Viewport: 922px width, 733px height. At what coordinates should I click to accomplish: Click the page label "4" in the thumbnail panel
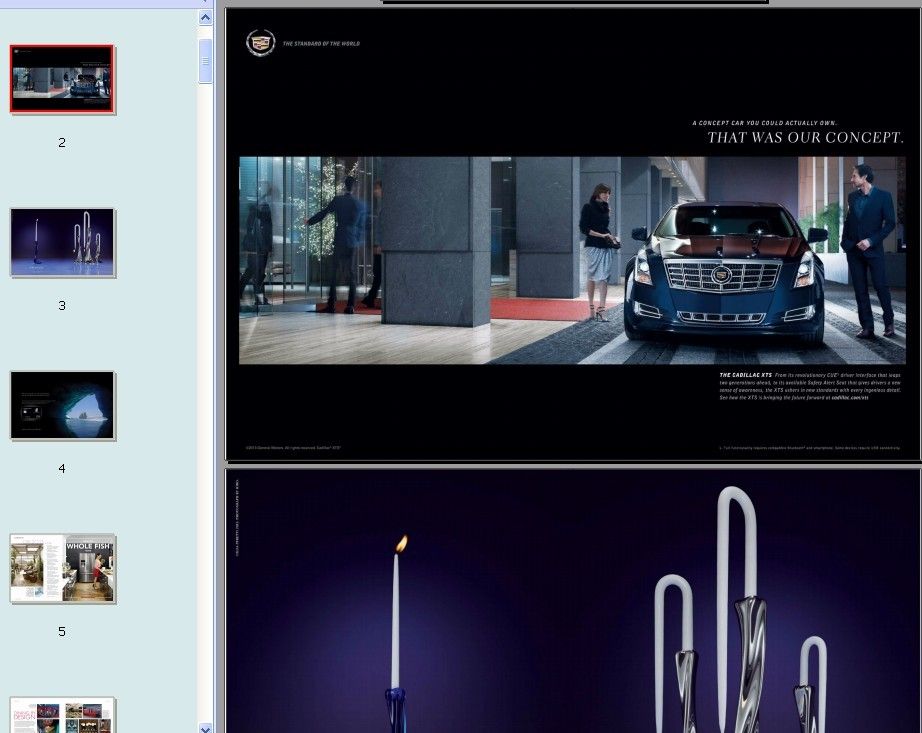pyautogui.click(x=62, y=468)
